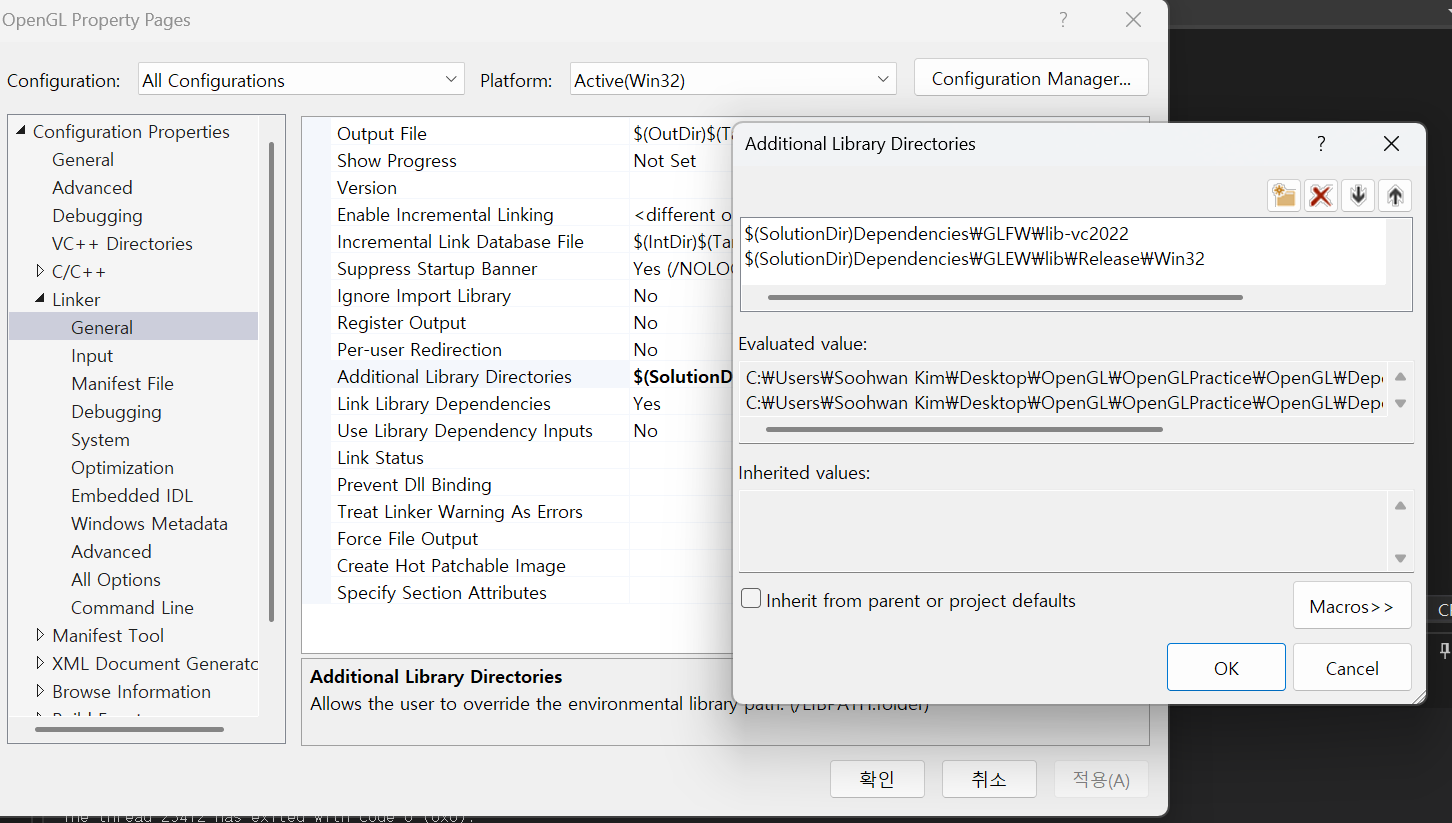Viewport: 1452px width, 823px height.
Task: Select the GLFW lib-vc2022 directory line
Action: 936,233
